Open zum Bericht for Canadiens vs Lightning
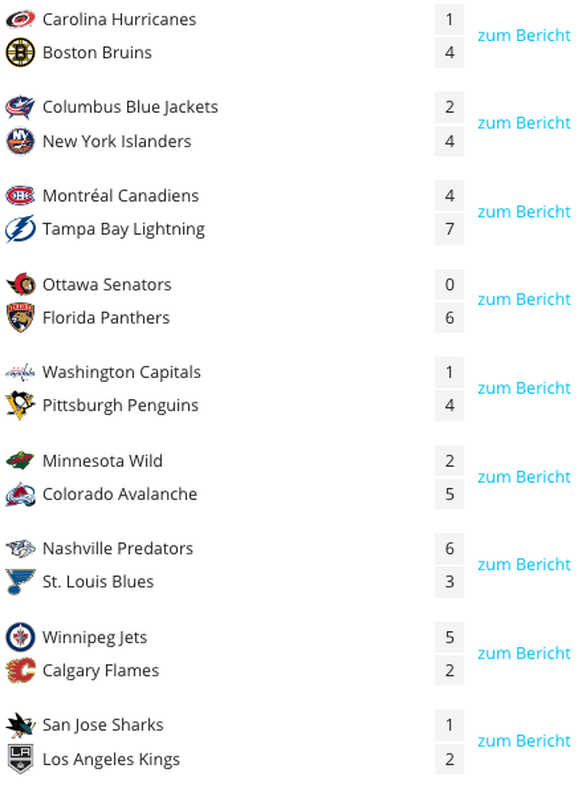The height and width of the screenshot is (789, 582). click(x=524, y=212)
